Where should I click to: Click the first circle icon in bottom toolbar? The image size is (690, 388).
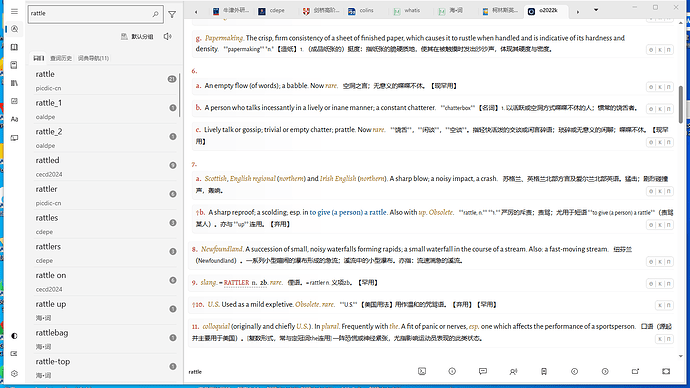452,372
